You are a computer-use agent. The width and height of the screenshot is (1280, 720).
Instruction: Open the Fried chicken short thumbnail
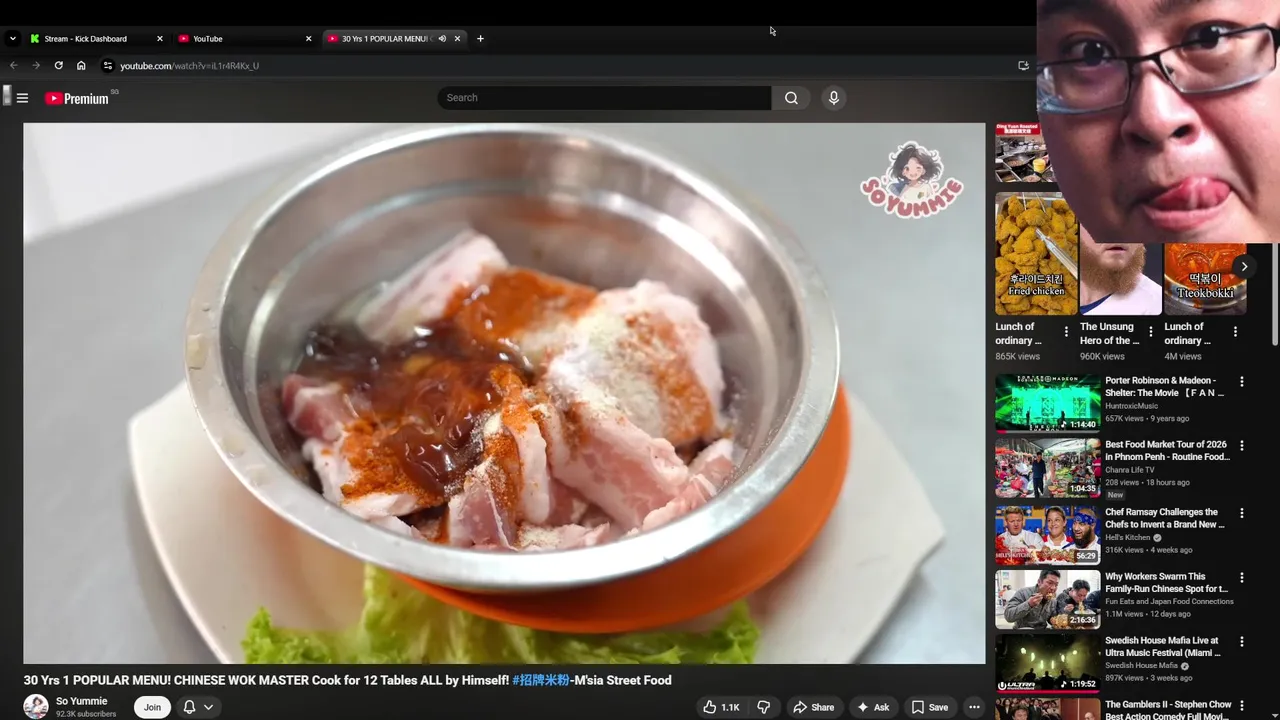(1036, 254)
